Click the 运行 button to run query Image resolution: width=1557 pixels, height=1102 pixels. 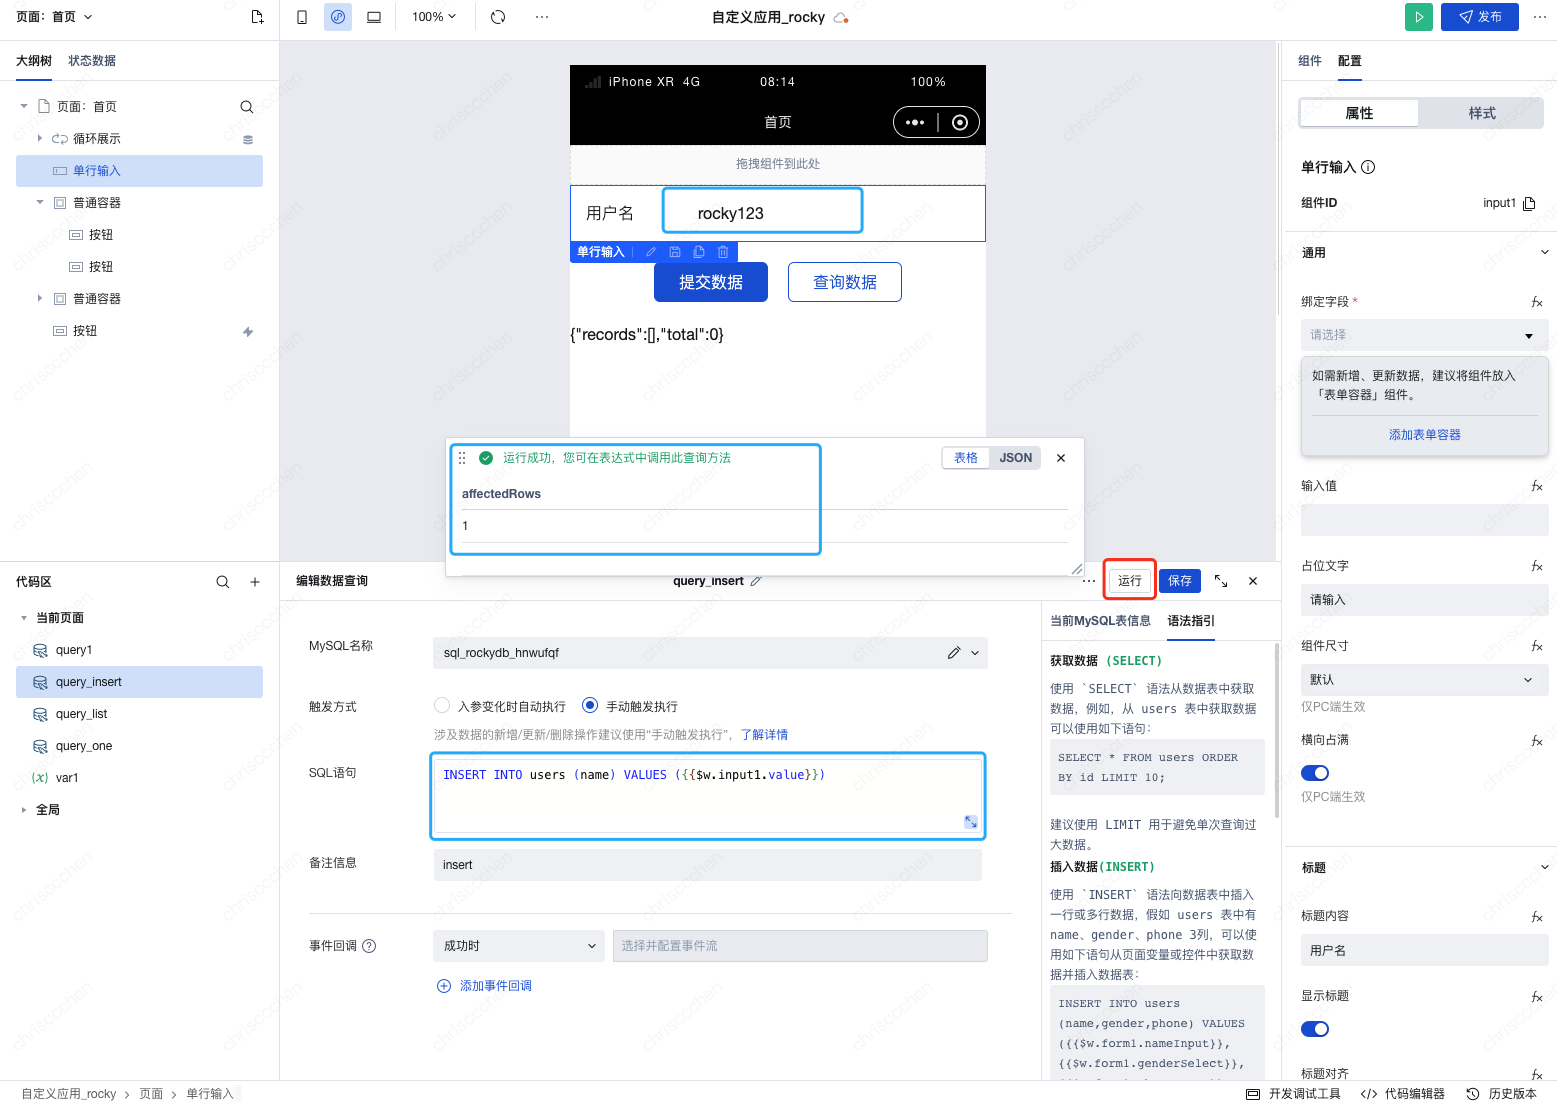click(1130, 581)
